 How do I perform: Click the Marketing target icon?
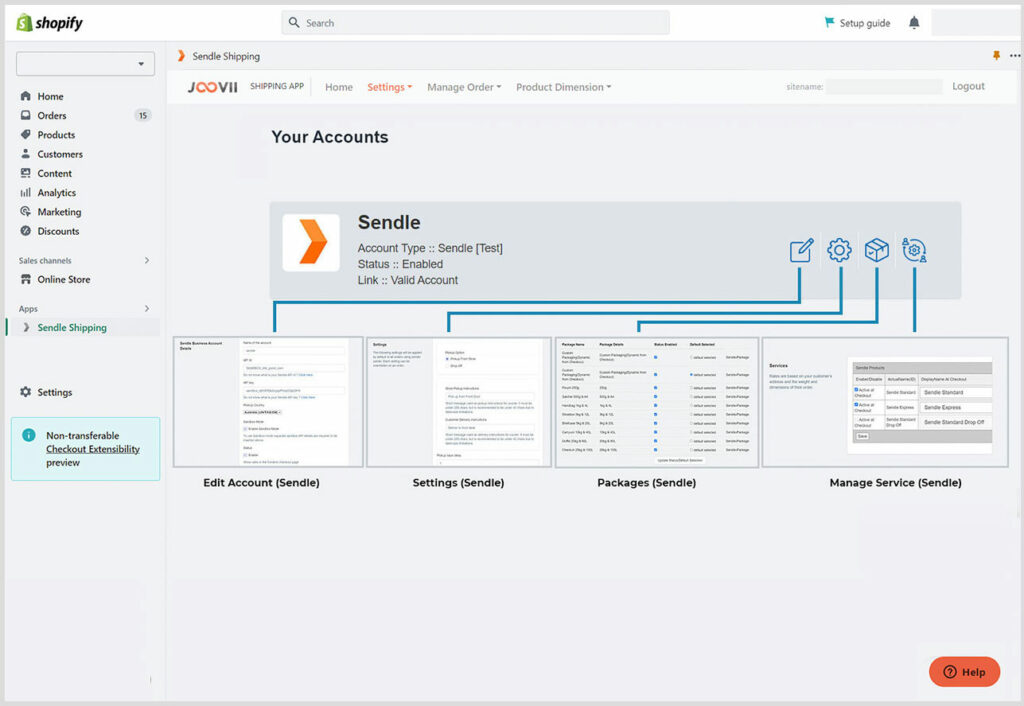point(25,212)
